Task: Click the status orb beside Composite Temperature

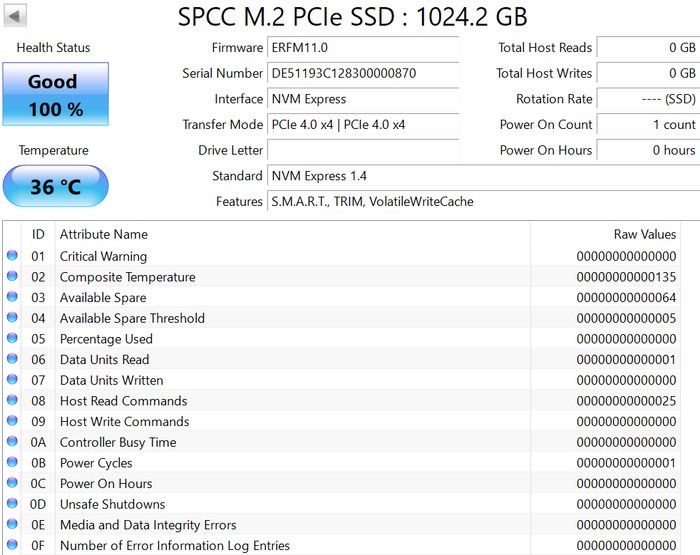Action: tap(12, 277)
